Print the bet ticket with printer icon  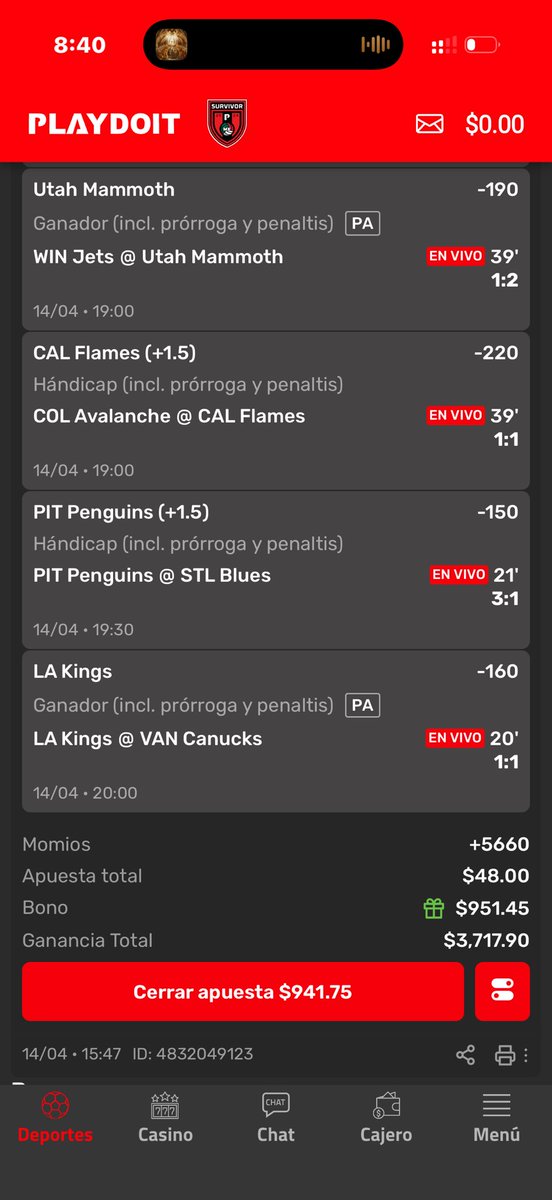pos(504,1054)
